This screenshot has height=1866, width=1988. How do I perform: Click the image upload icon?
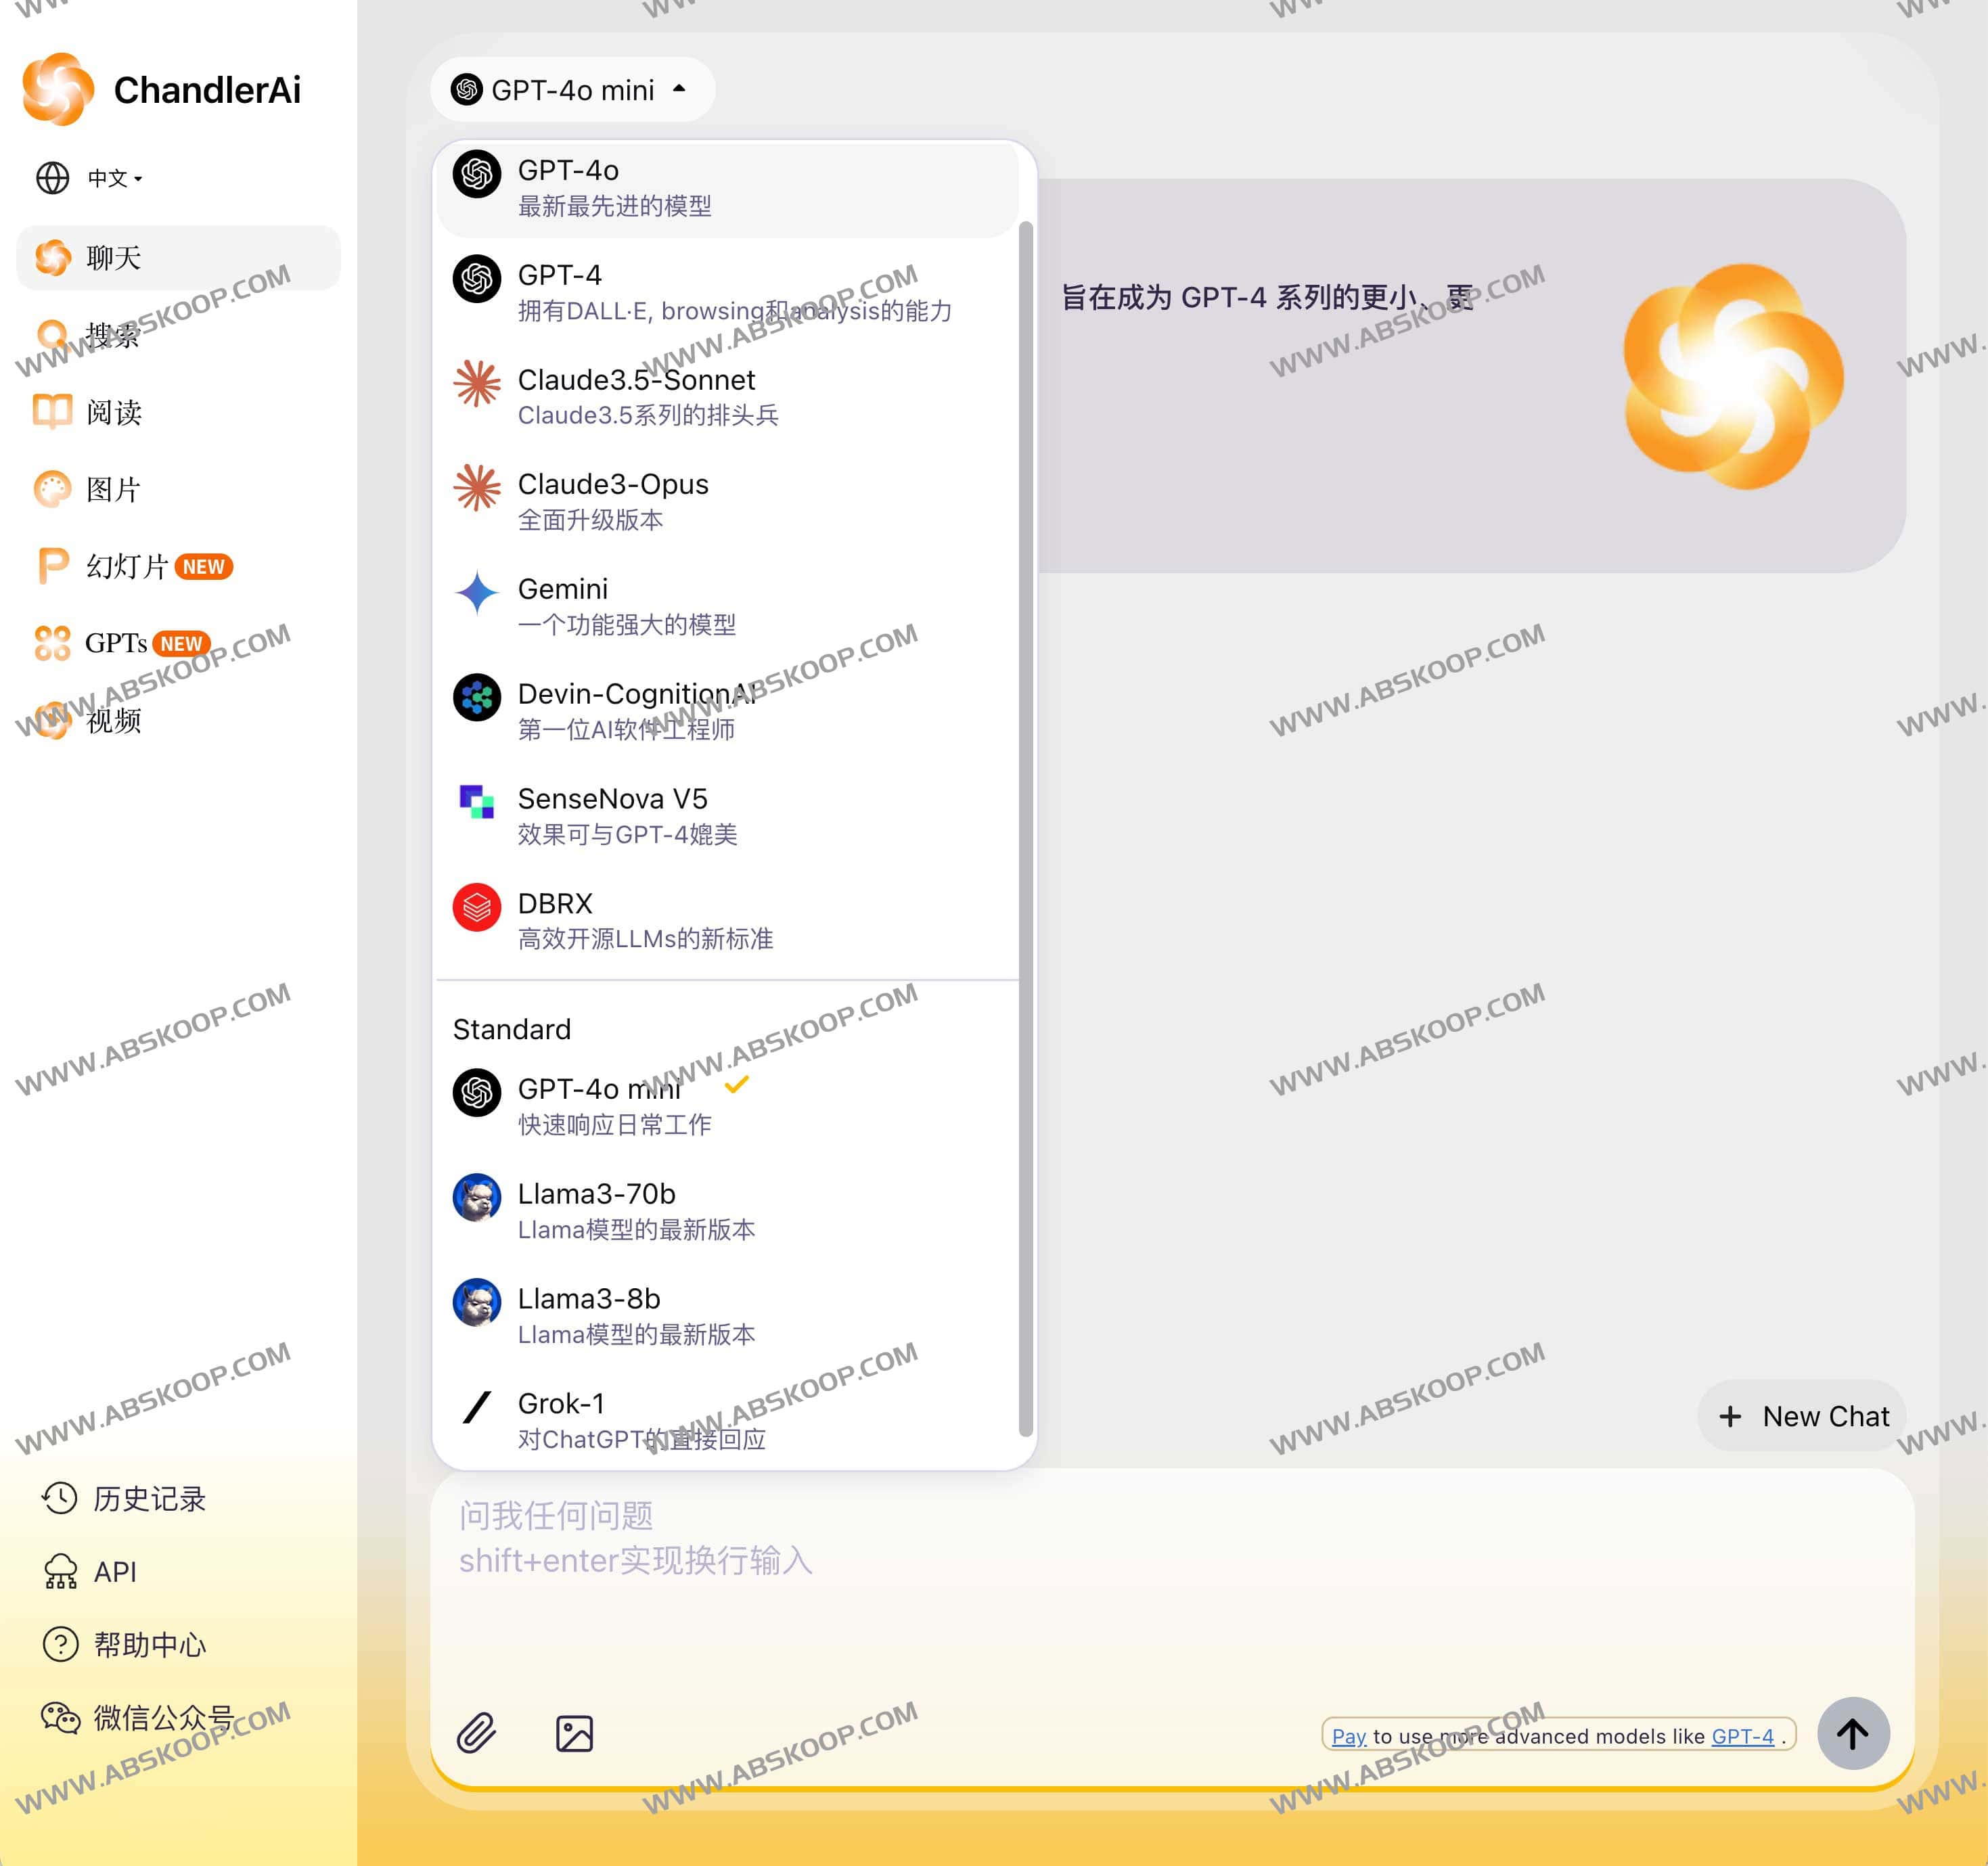pos(574,1733)
